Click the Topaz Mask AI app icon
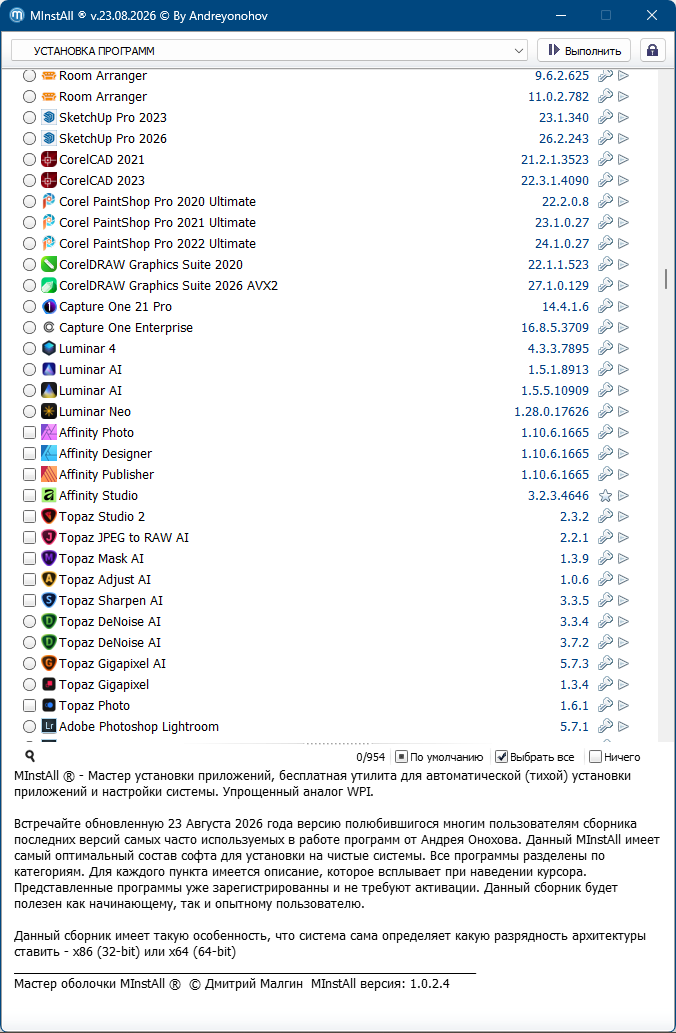This screenshot has height=1033, width=676. (49, 558)
